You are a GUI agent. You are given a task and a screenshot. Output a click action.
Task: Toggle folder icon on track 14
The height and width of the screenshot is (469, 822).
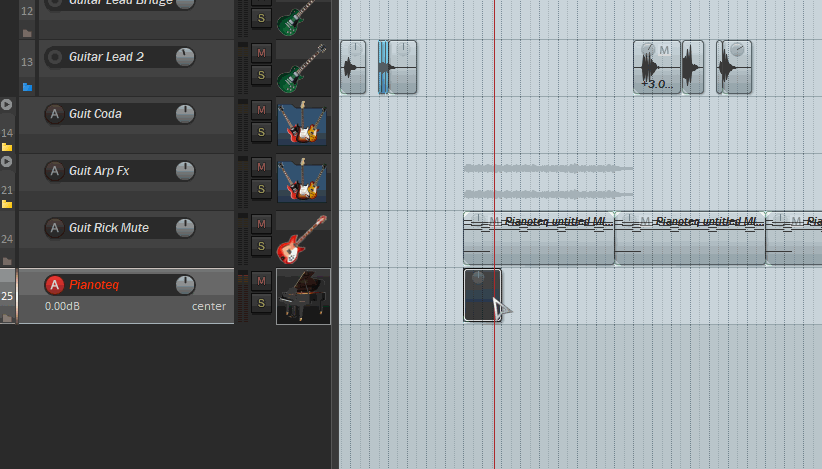coord(7,147)
